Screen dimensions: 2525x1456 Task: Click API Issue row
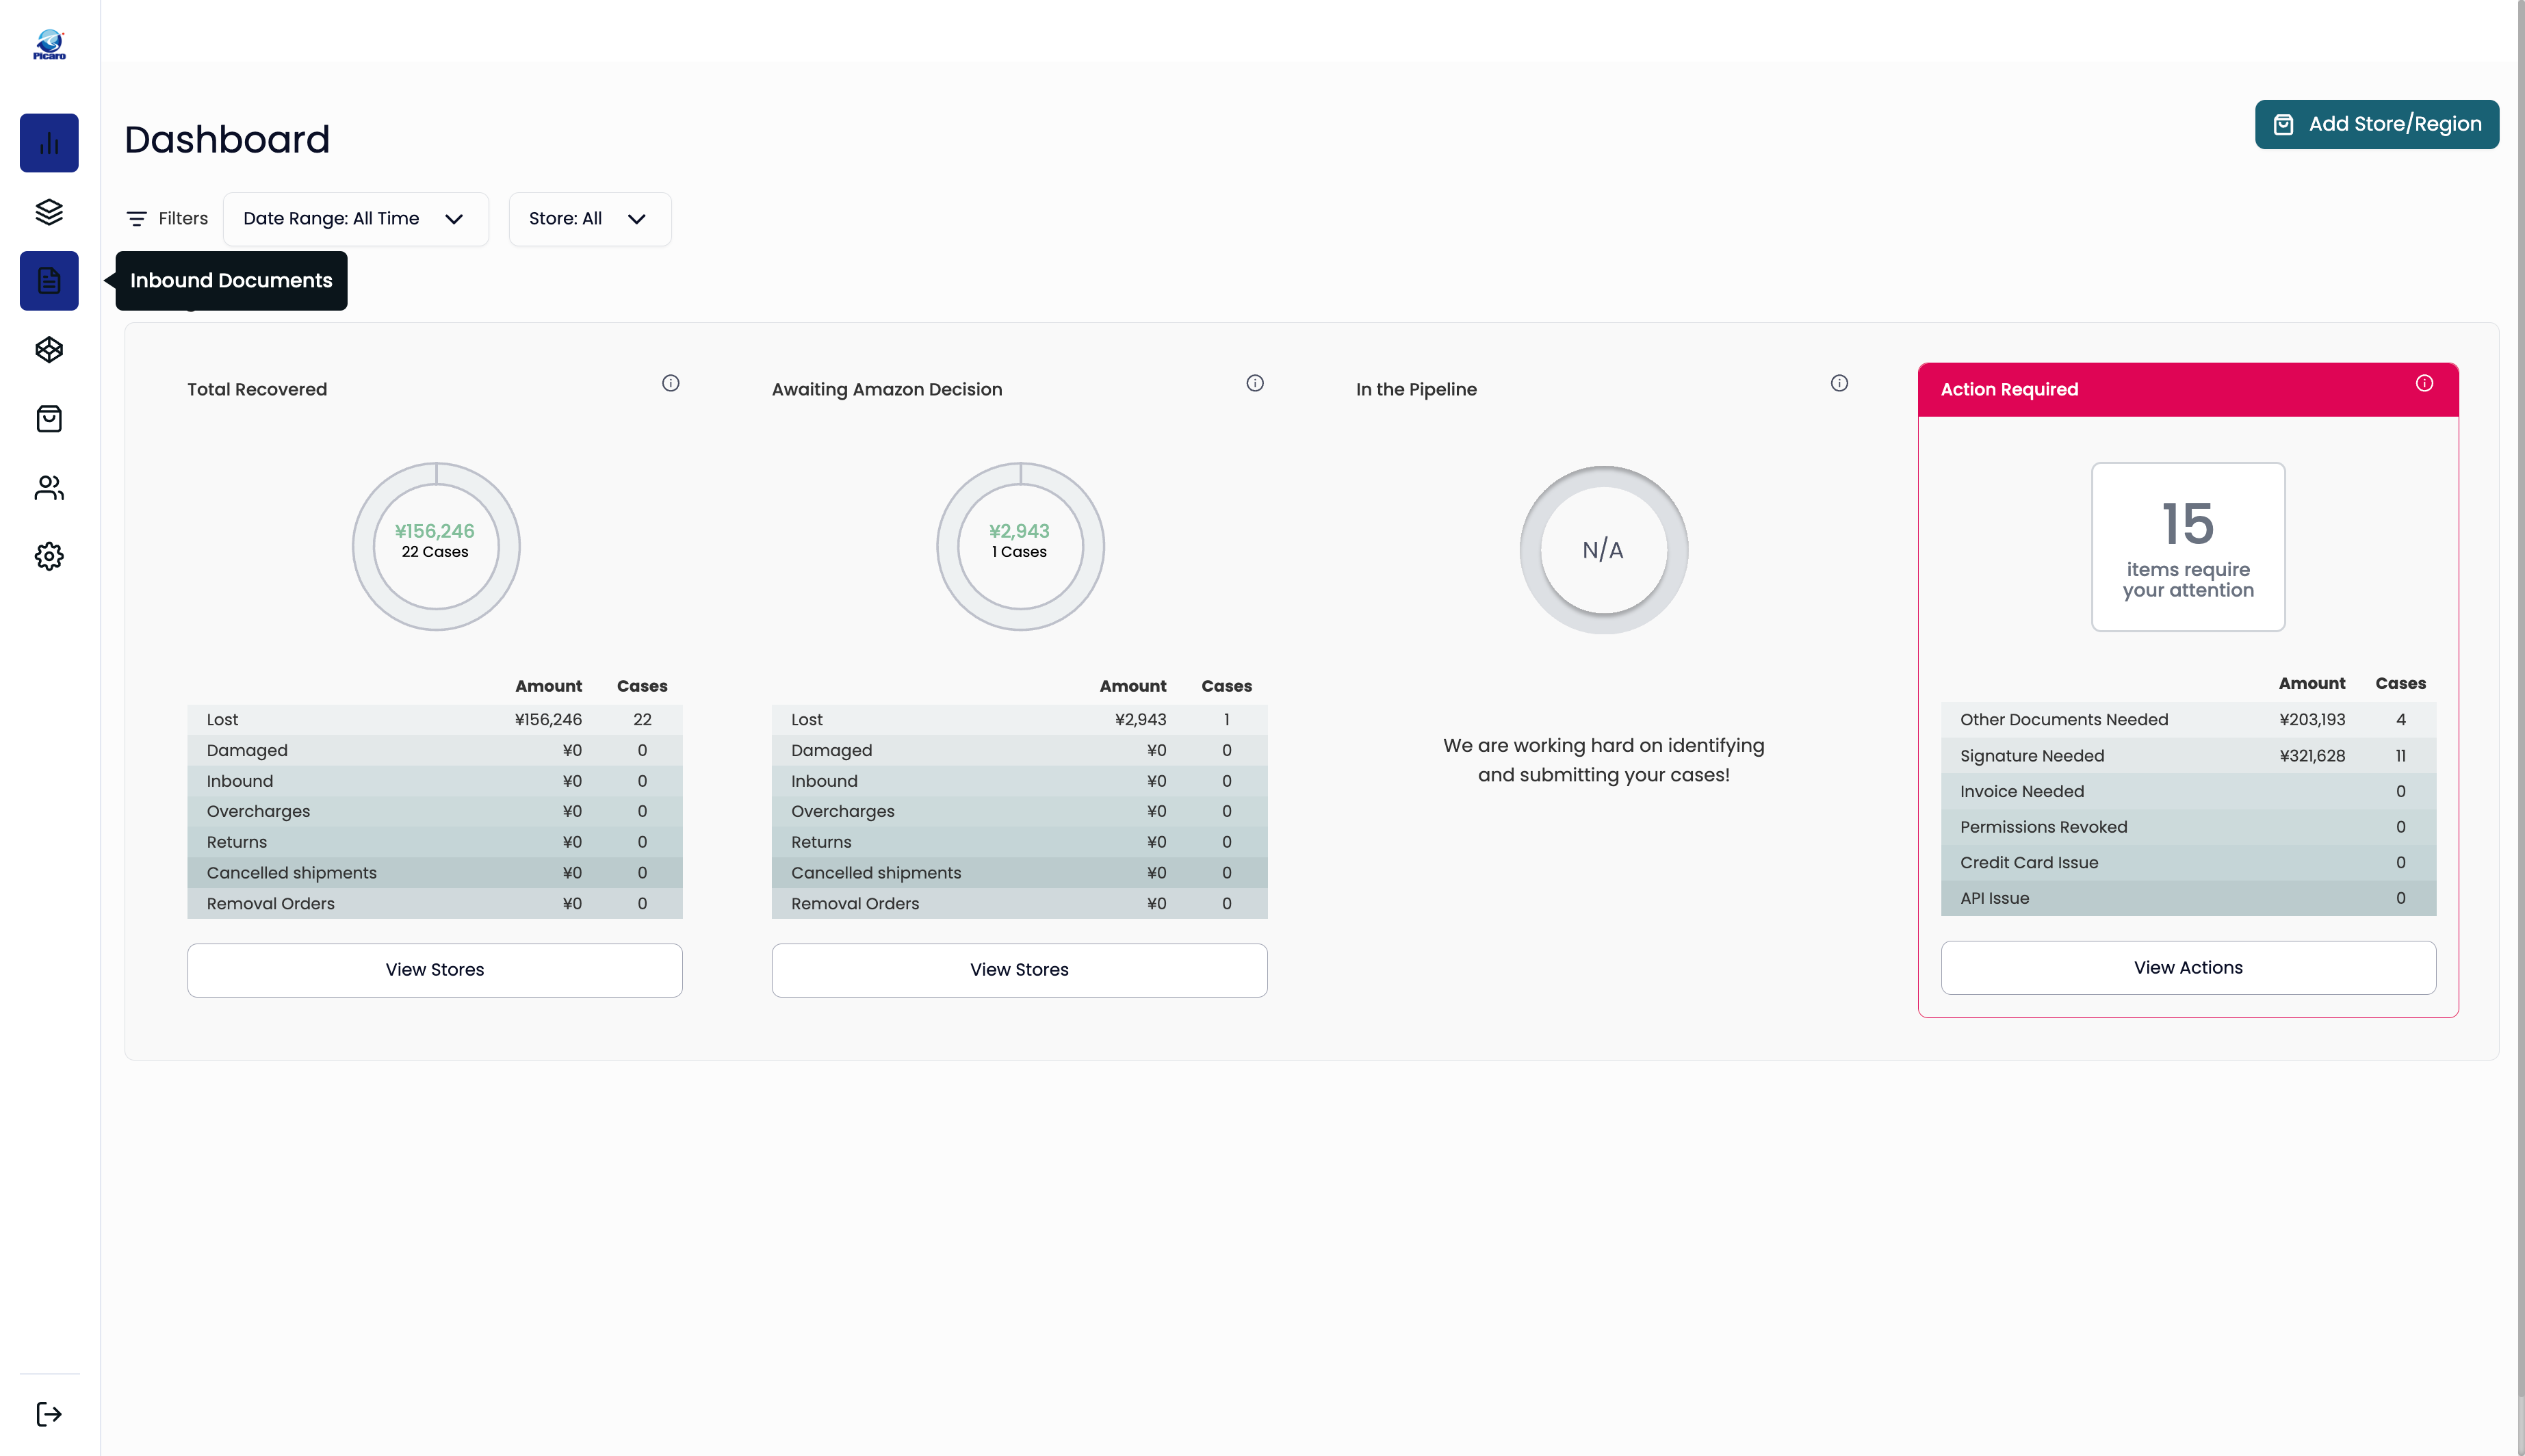click(x=2188, y=899)
